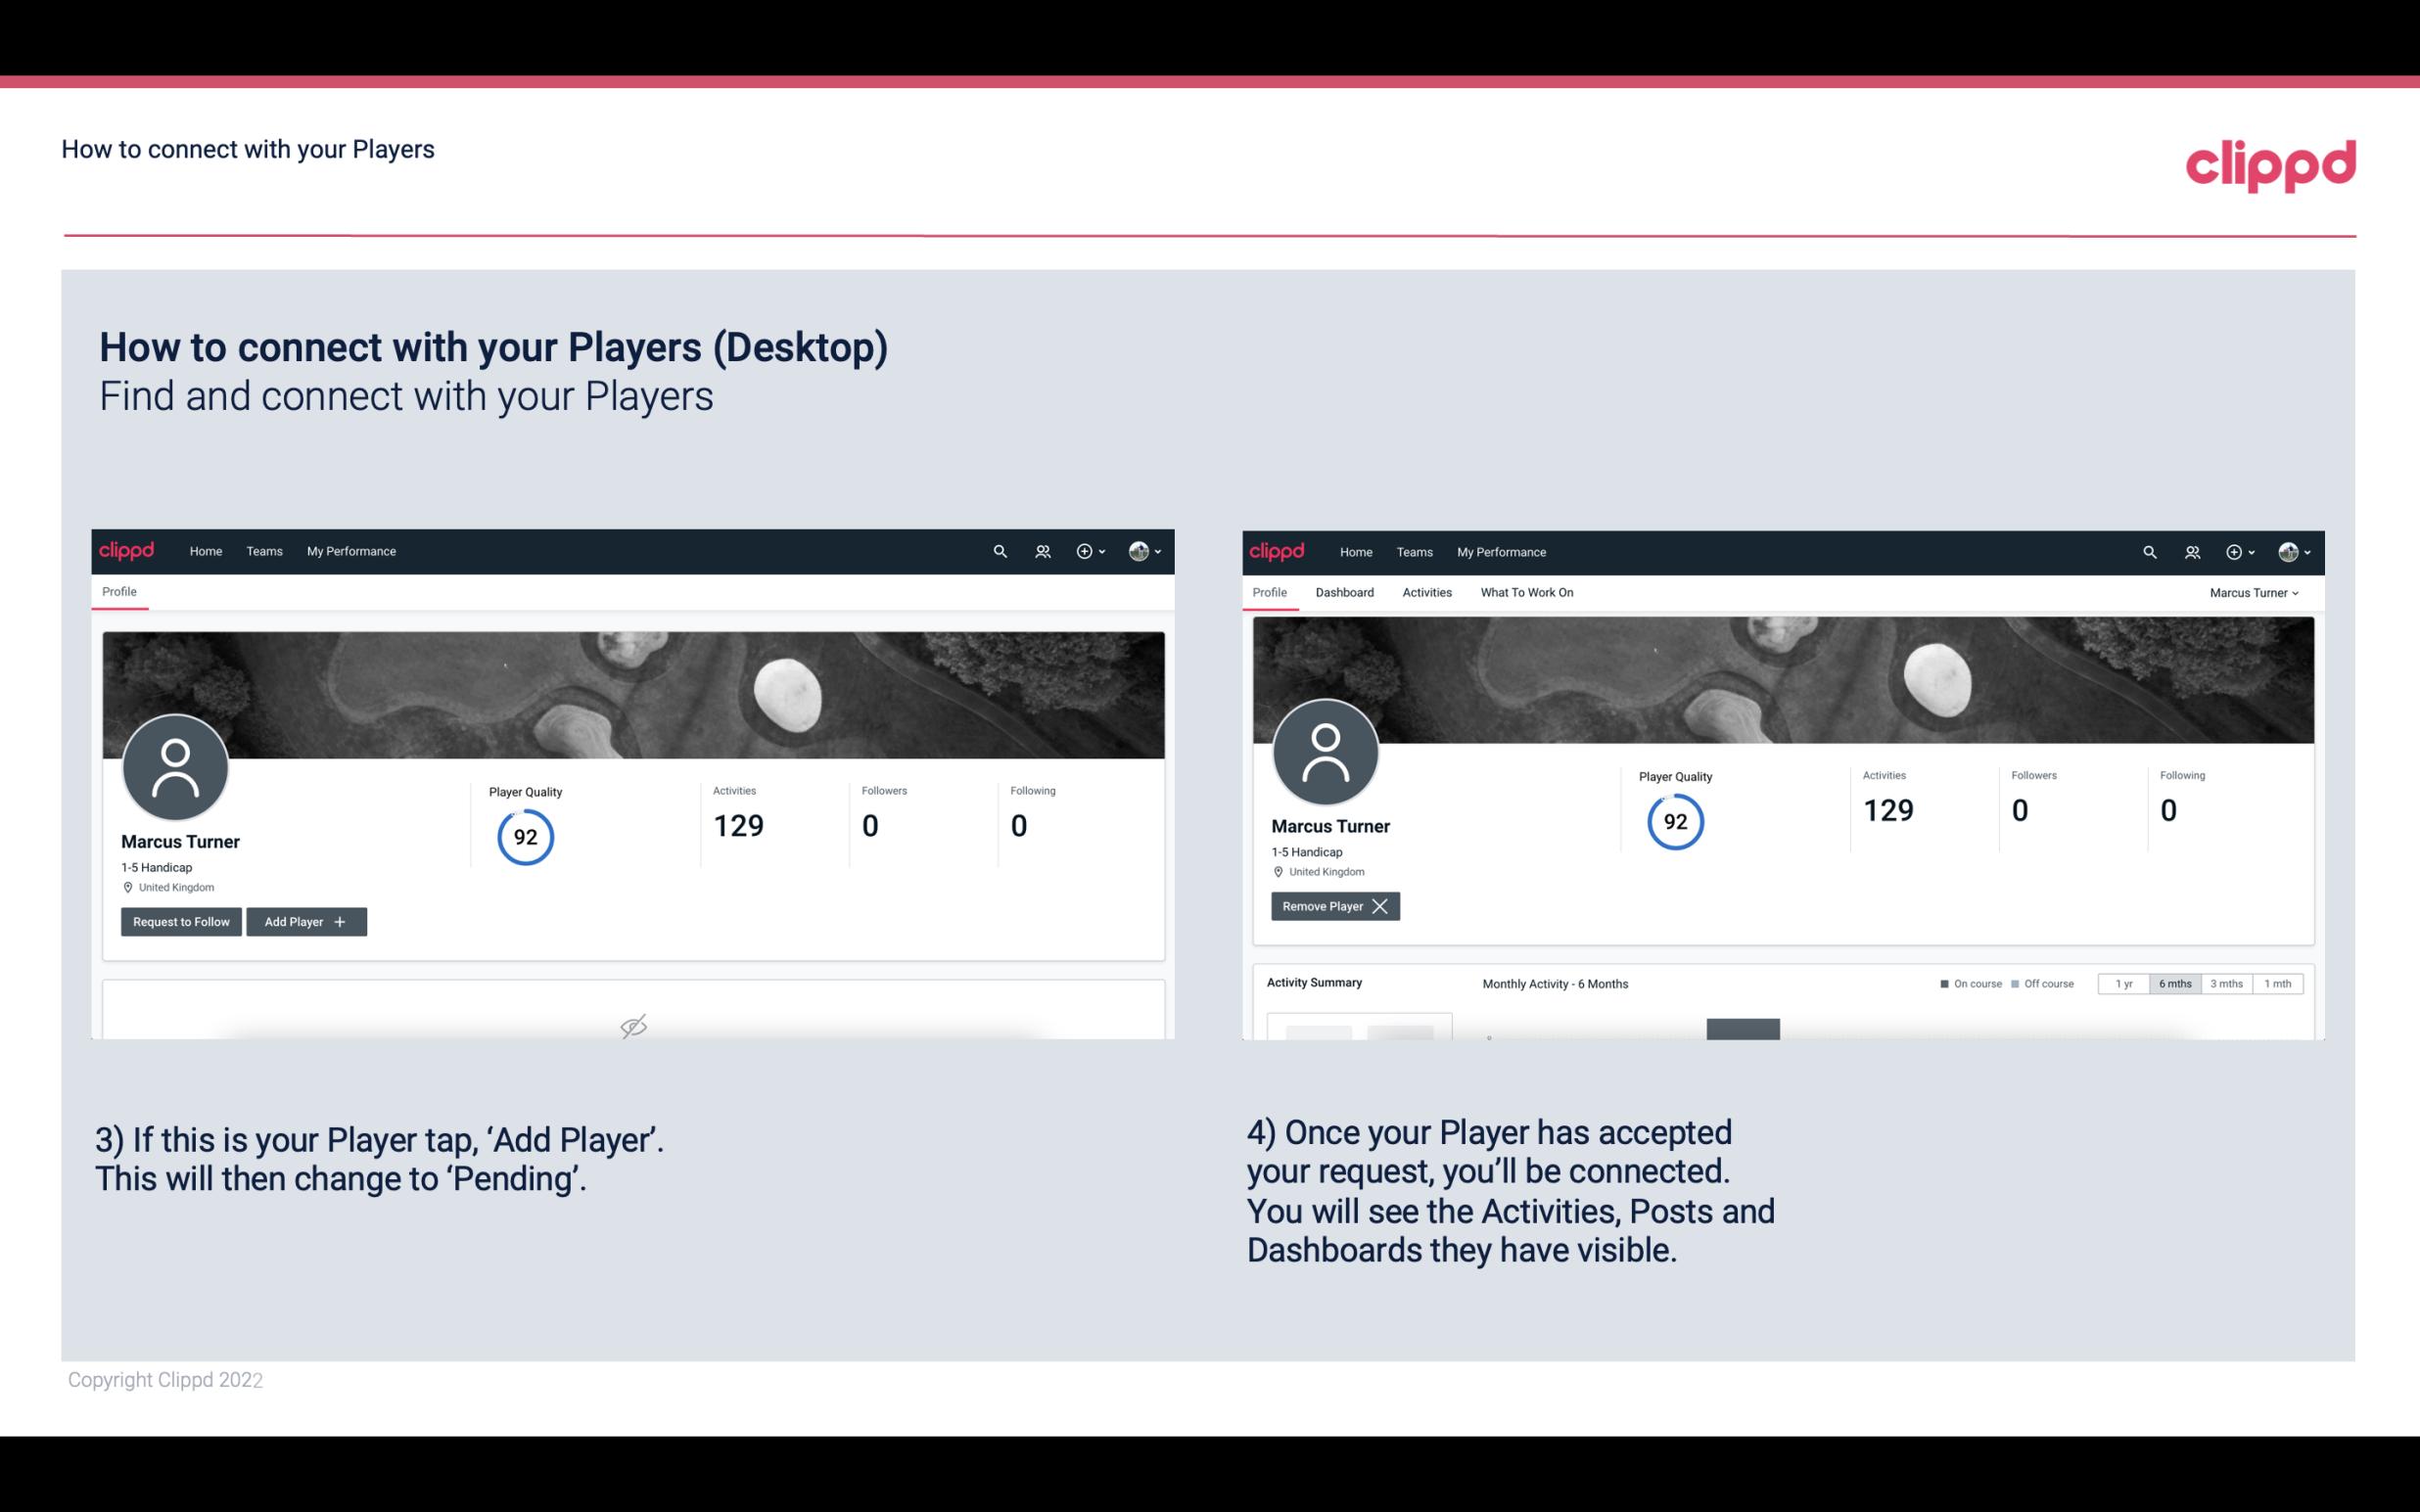
Task: Select the What To On tab
Action: [1526, 592]
